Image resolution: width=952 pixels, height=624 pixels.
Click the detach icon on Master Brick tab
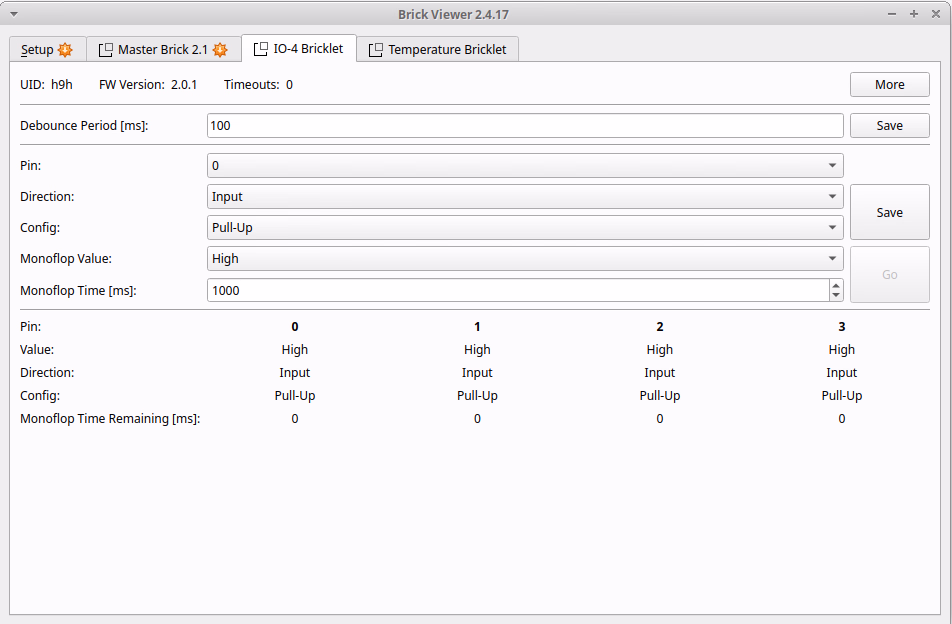[x=105, y=49]
